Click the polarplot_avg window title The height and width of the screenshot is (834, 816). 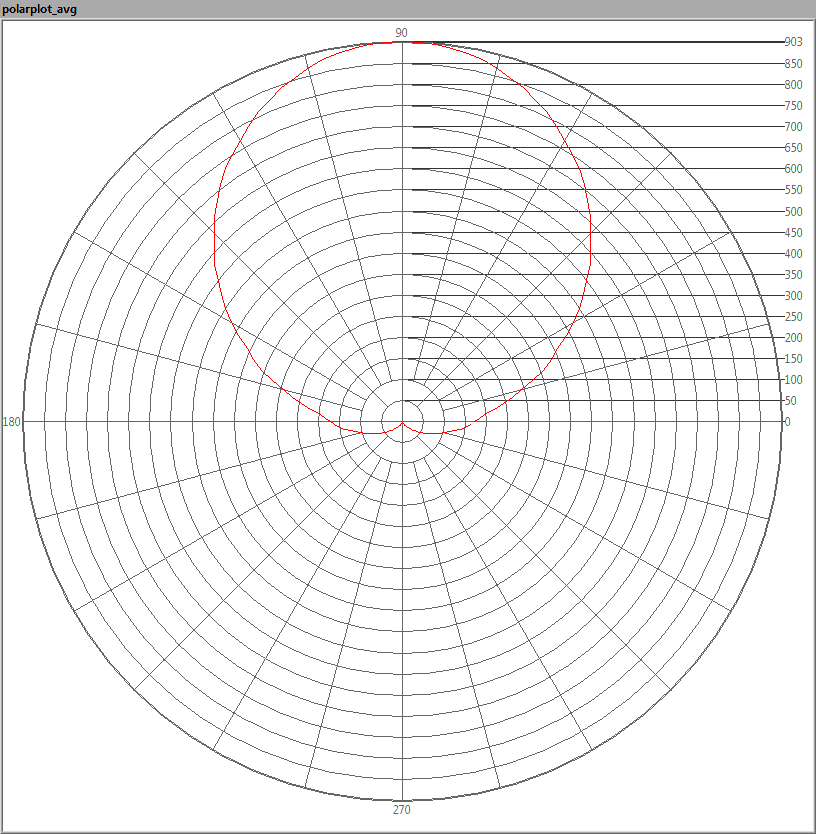(40, 9)
